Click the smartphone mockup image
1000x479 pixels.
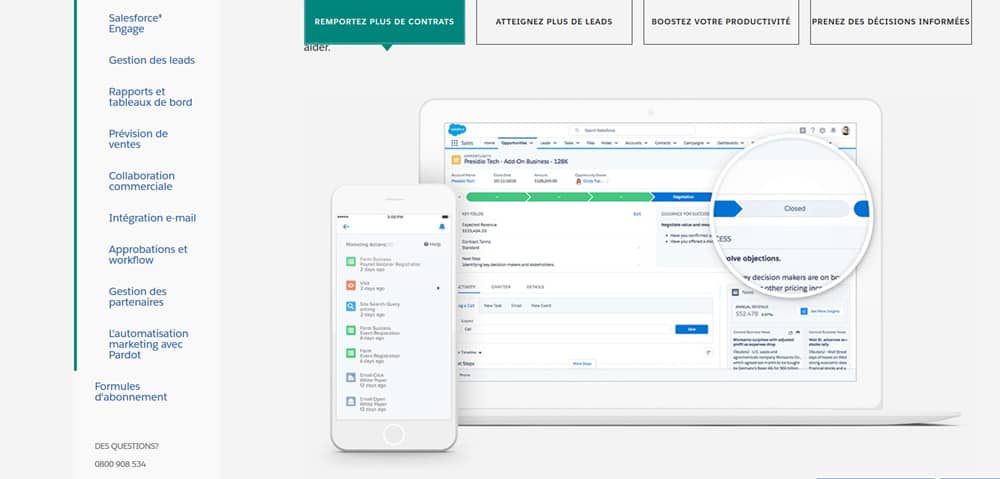point(394,318)
